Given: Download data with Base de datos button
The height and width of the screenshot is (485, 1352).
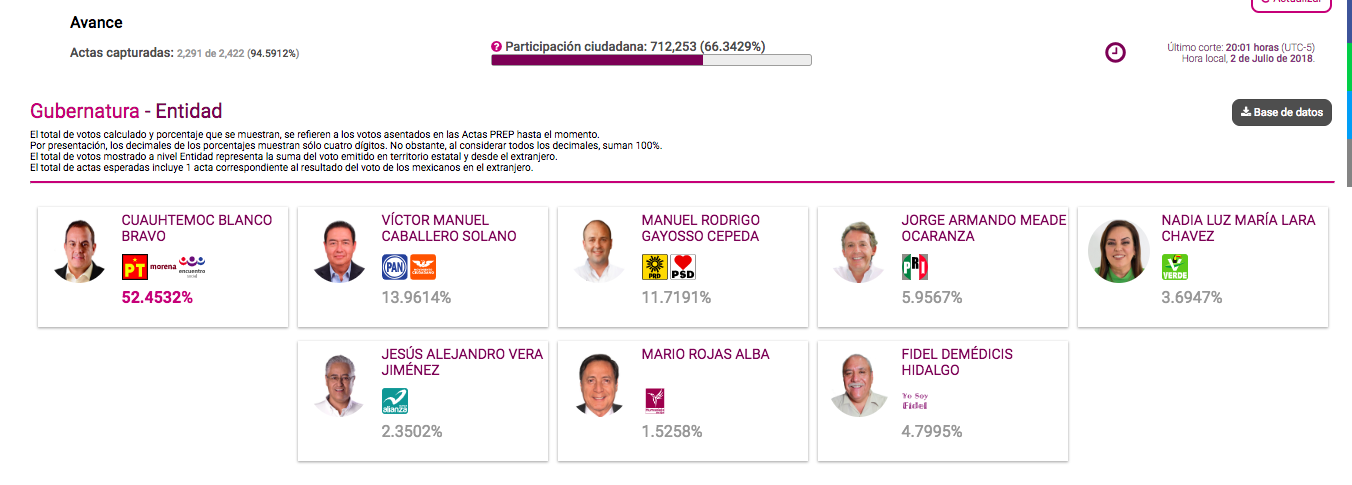Looking at the screenshot, I should [1282, 112].
